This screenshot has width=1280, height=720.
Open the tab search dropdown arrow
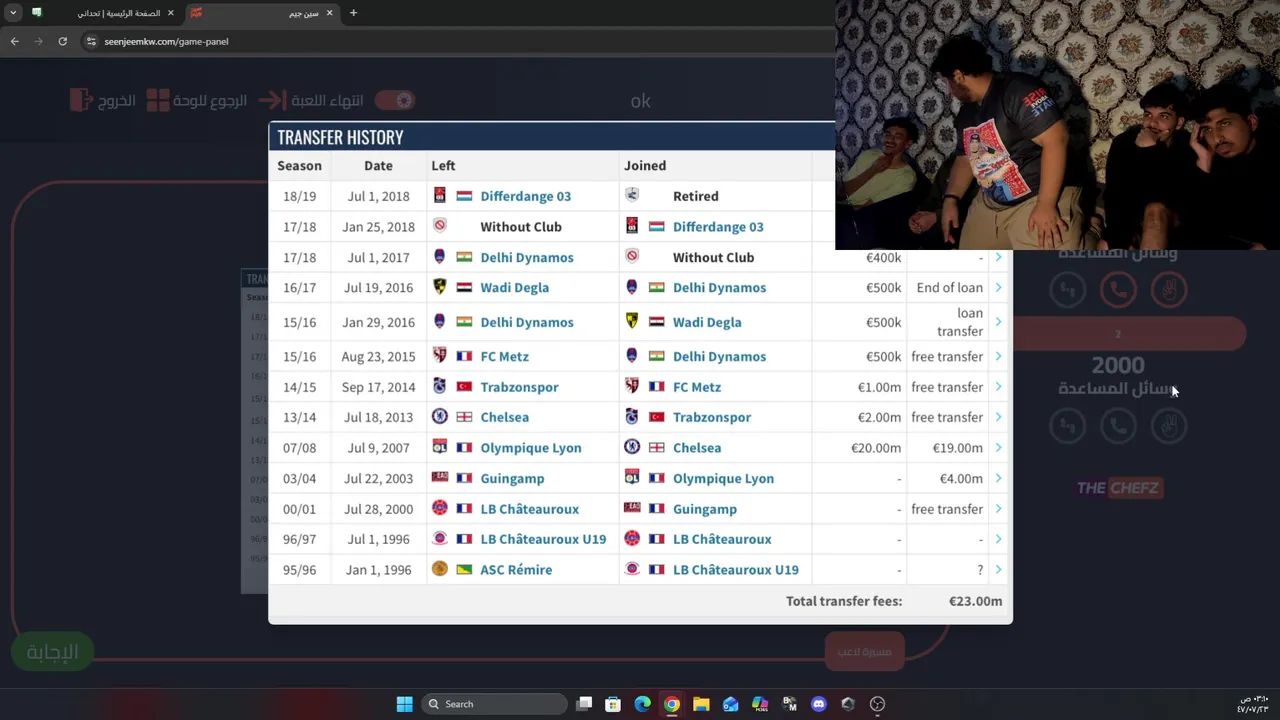13,13
